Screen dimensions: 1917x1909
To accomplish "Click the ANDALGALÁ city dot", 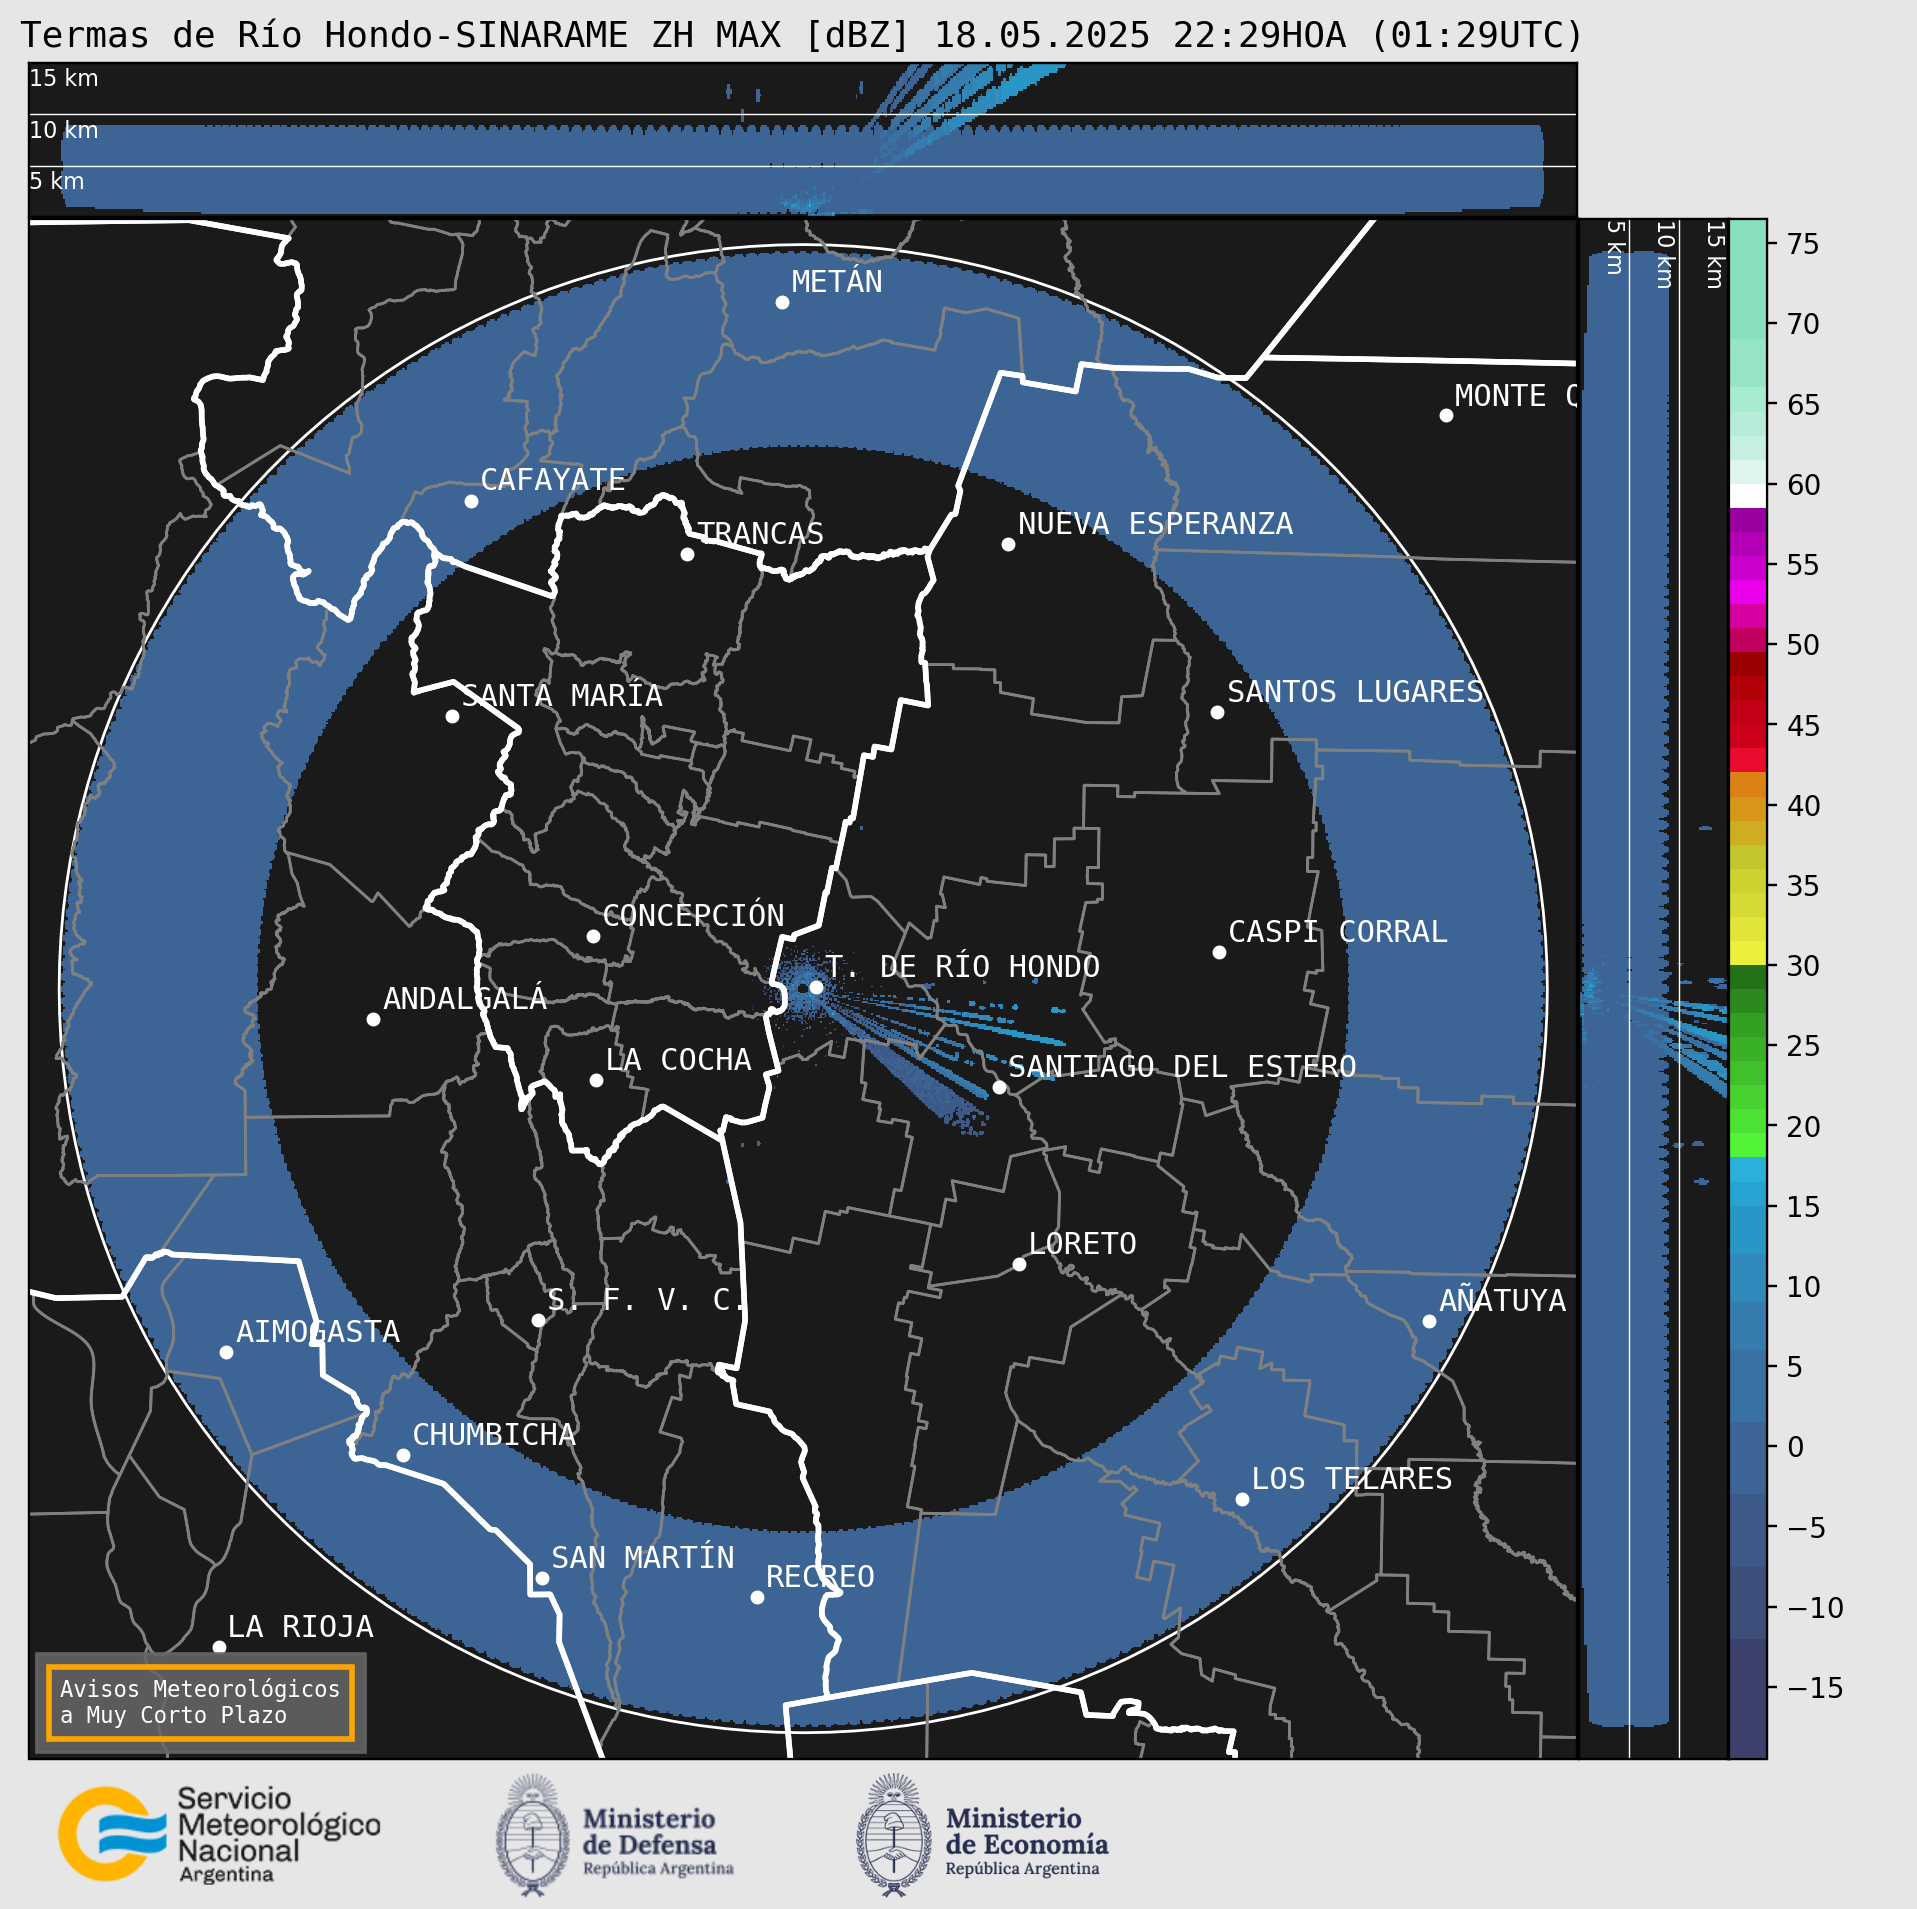I will pyautogui.click(x=373, y=1019).
